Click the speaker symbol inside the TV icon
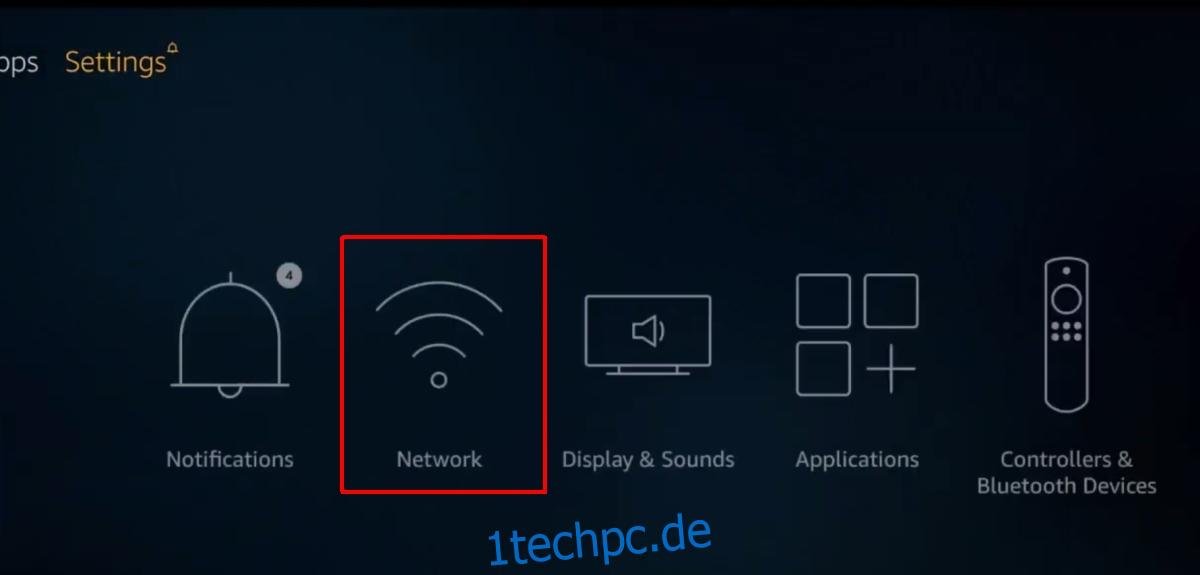Viewport: 1200px width, 575px height. (648, 330)
